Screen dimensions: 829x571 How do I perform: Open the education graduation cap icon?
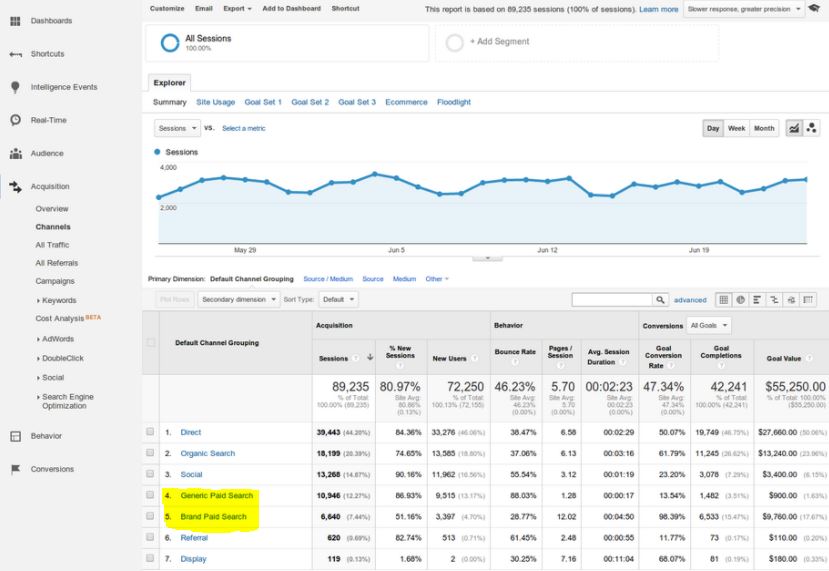coord(814,8)
